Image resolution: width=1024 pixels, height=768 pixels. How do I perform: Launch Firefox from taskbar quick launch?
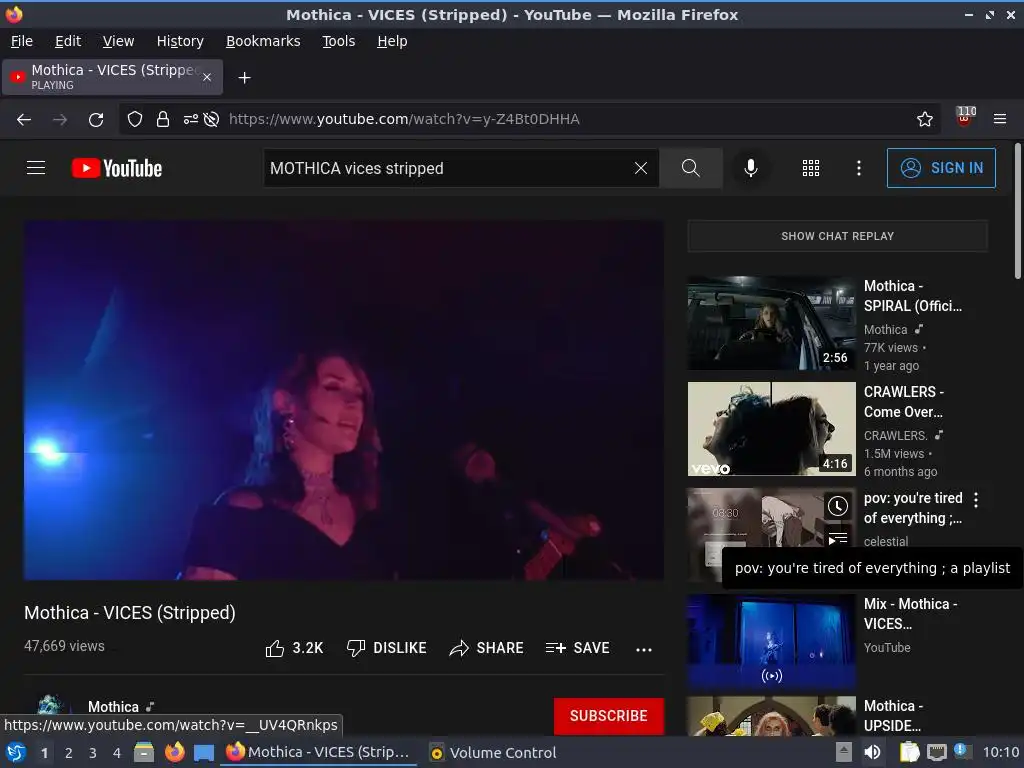click(174, 752)
